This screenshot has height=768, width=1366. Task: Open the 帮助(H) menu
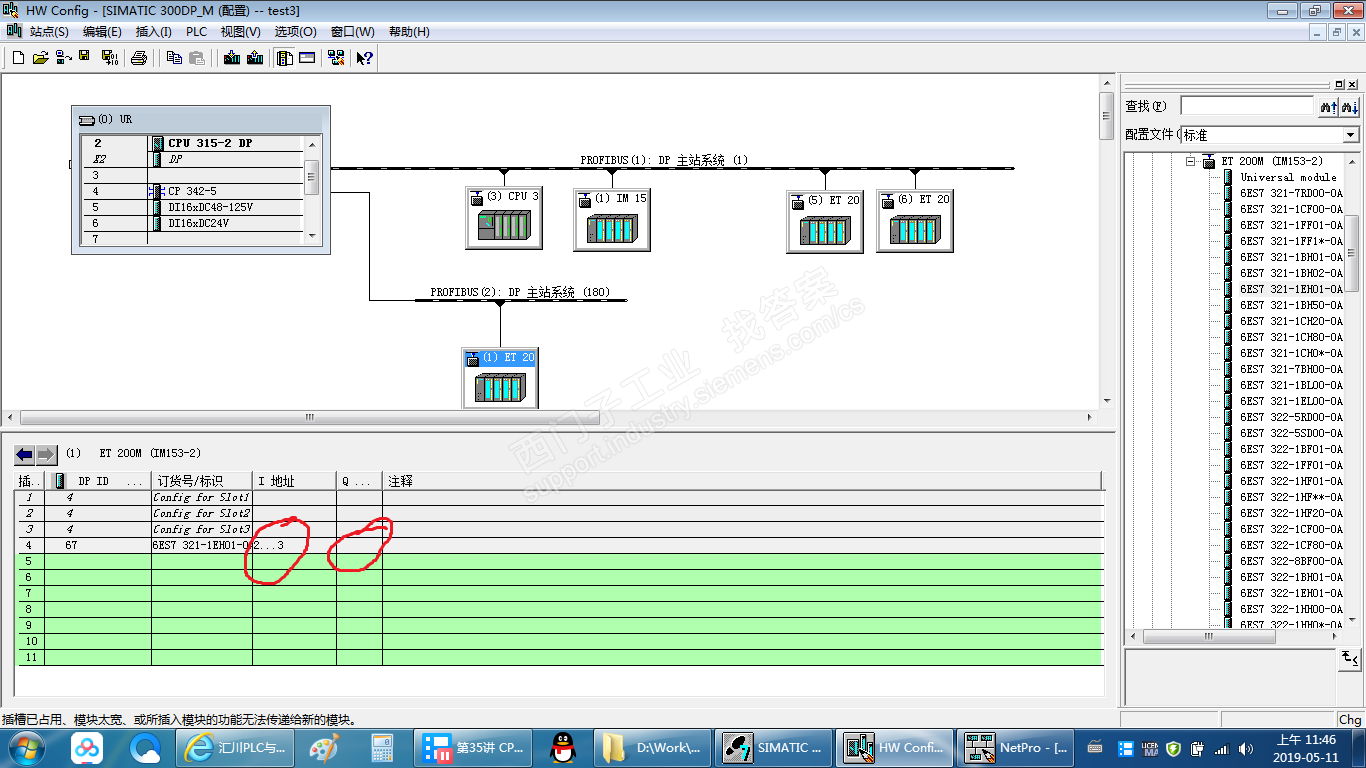click(409, 32)
